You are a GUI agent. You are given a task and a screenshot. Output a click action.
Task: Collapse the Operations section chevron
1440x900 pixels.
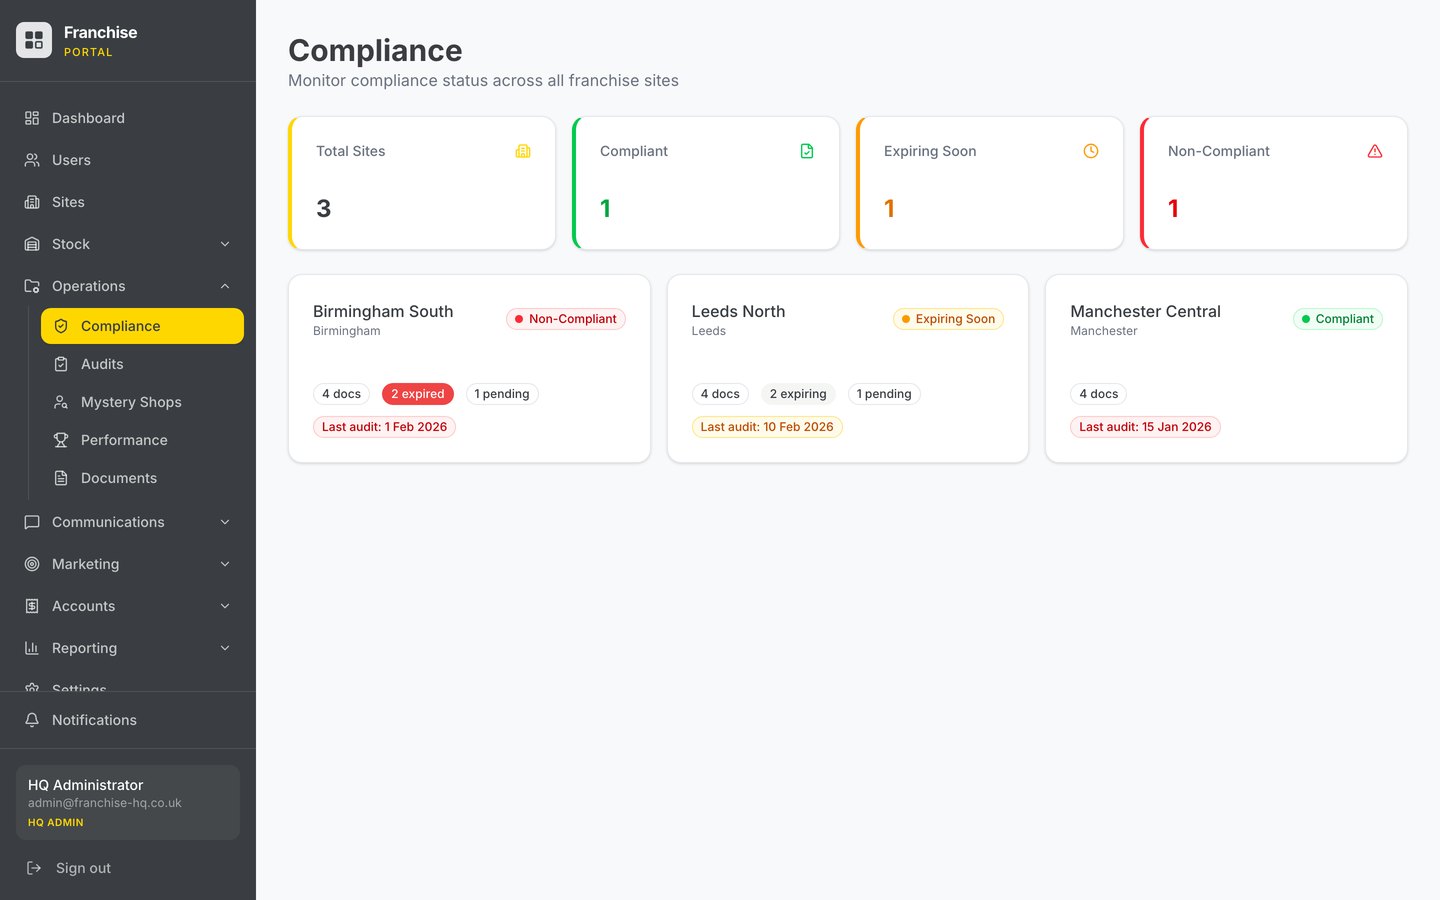[x=225, y=286]
